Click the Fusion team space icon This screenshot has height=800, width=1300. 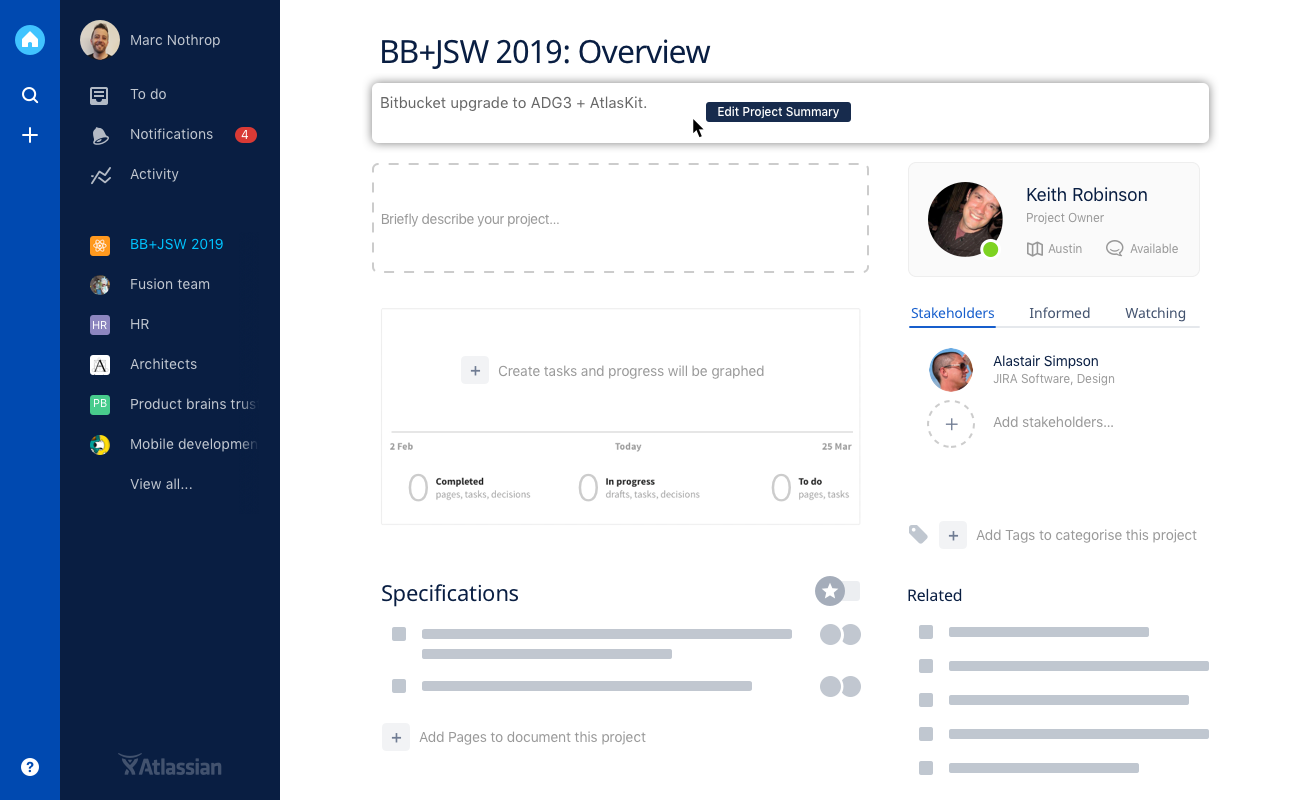100,285
